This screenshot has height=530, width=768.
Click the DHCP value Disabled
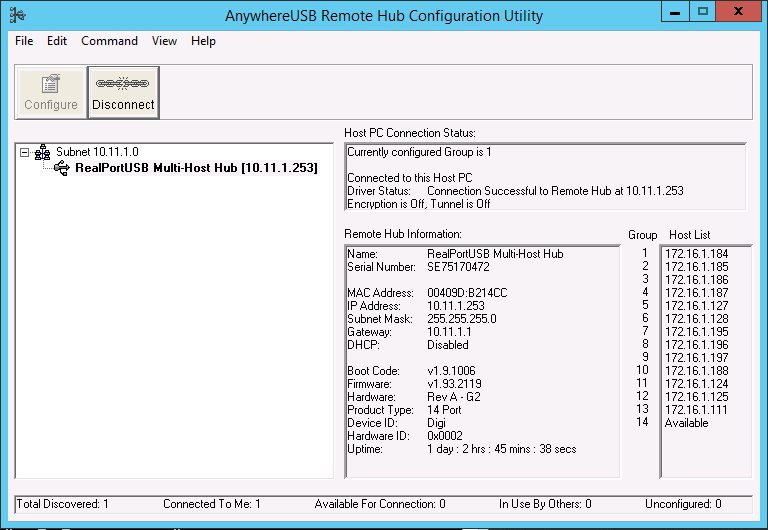click(448, 345)
